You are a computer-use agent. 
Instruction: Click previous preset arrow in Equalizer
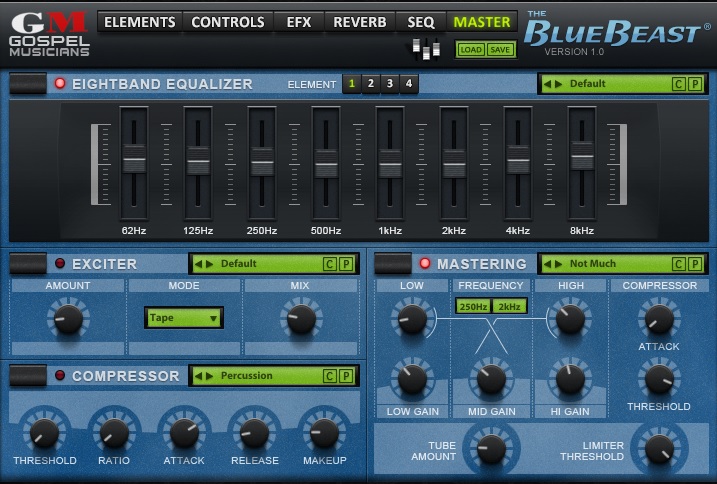click(547, 84)
